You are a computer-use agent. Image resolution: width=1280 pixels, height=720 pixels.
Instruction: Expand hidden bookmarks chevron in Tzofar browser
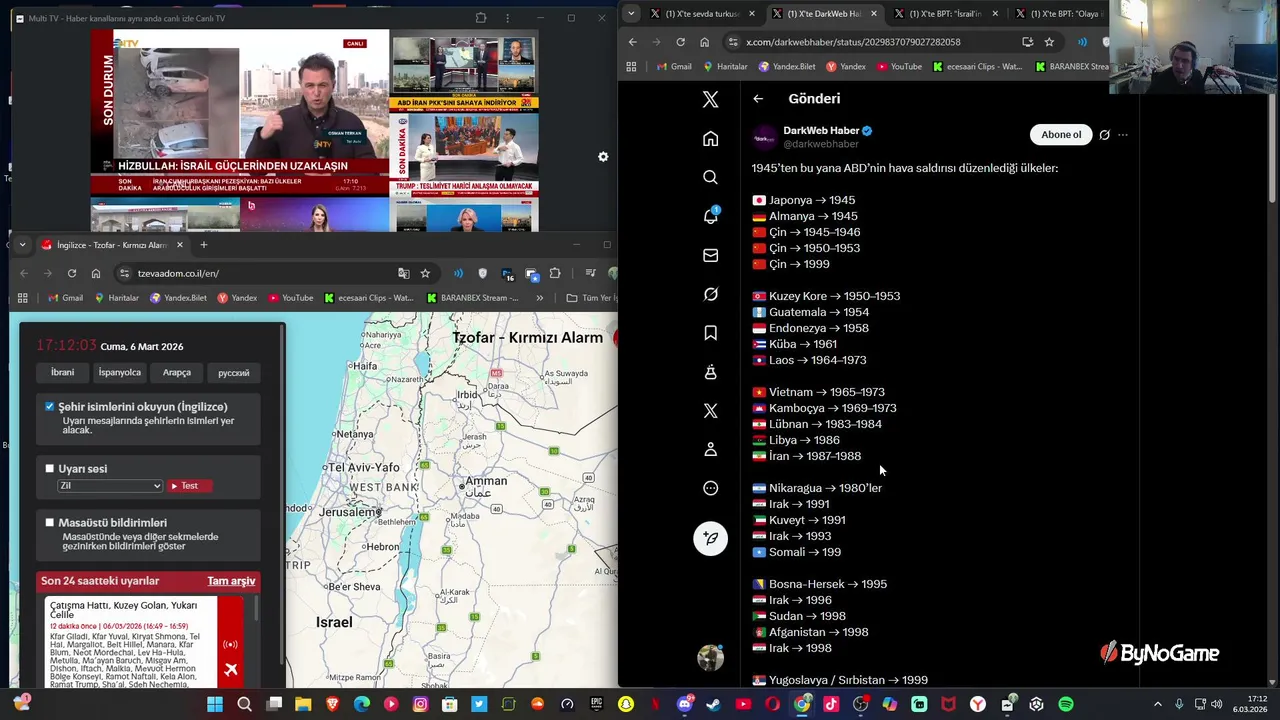coord(539,298)
